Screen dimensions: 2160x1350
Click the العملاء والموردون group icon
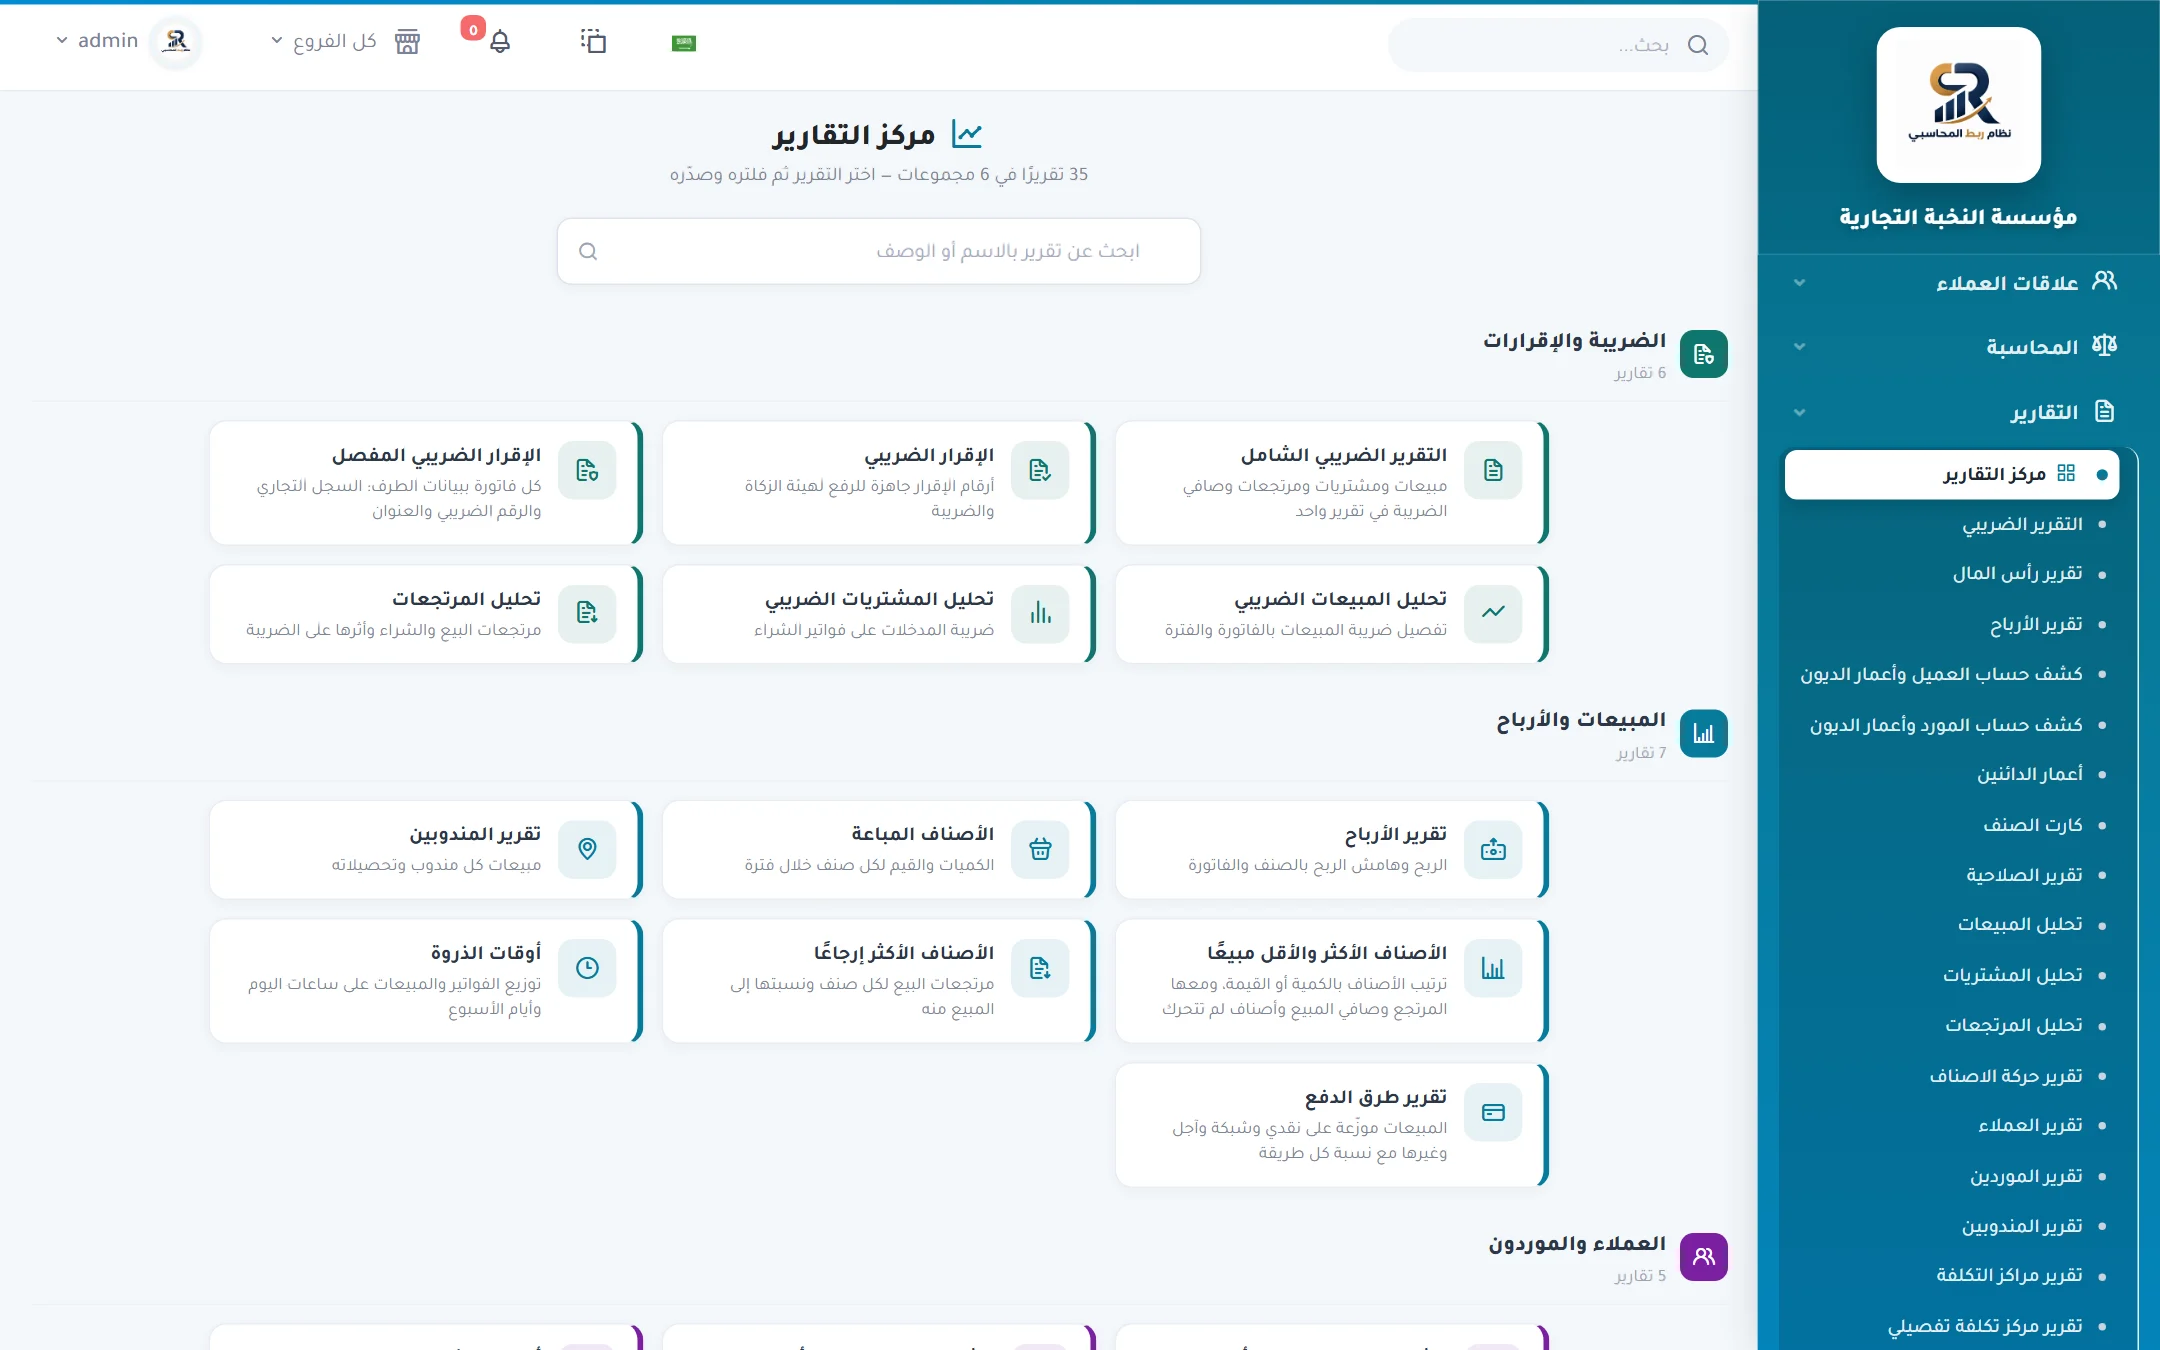click(1704, 1257)
